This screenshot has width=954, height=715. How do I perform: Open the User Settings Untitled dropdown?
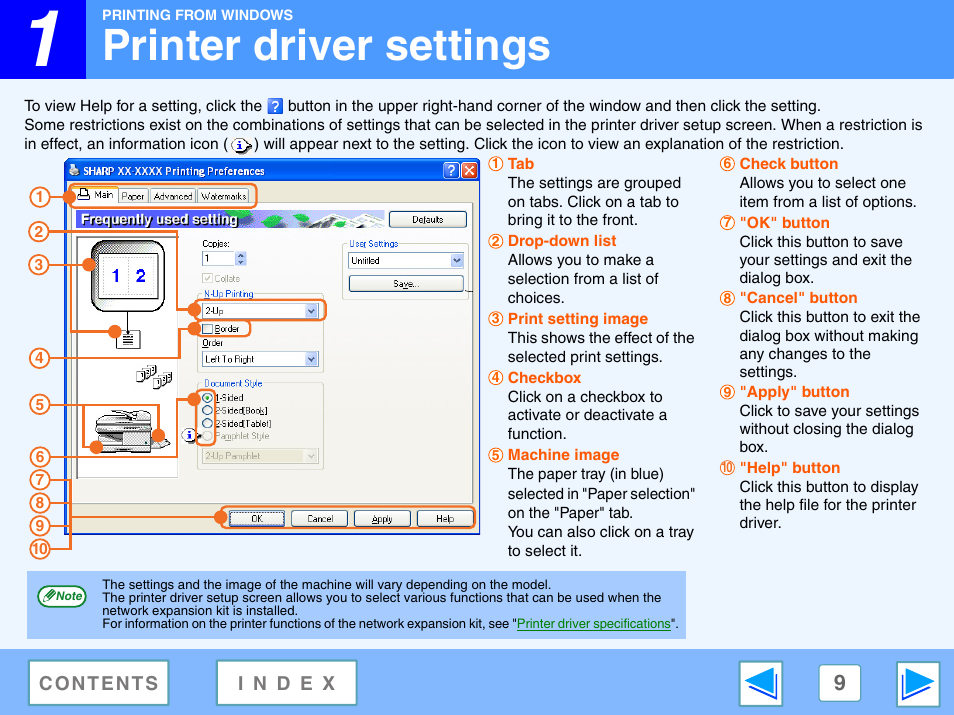coord(406,260)
